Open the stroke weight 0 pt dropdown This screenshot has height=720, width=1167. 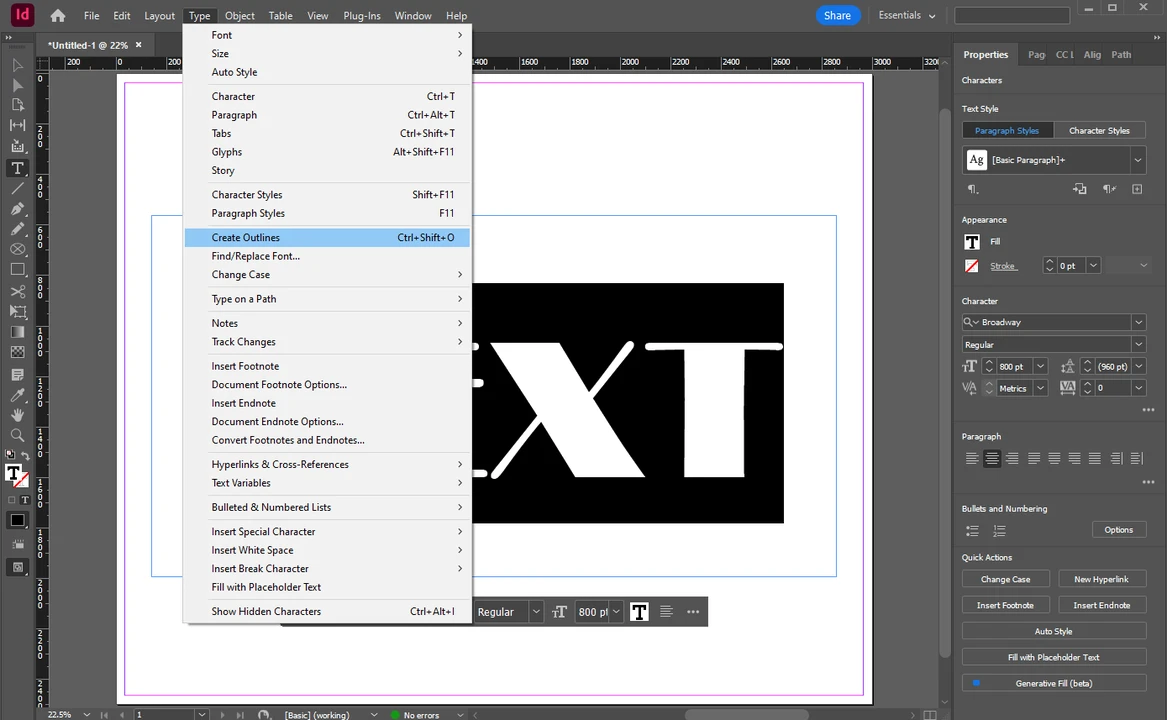coord(1093,266)
